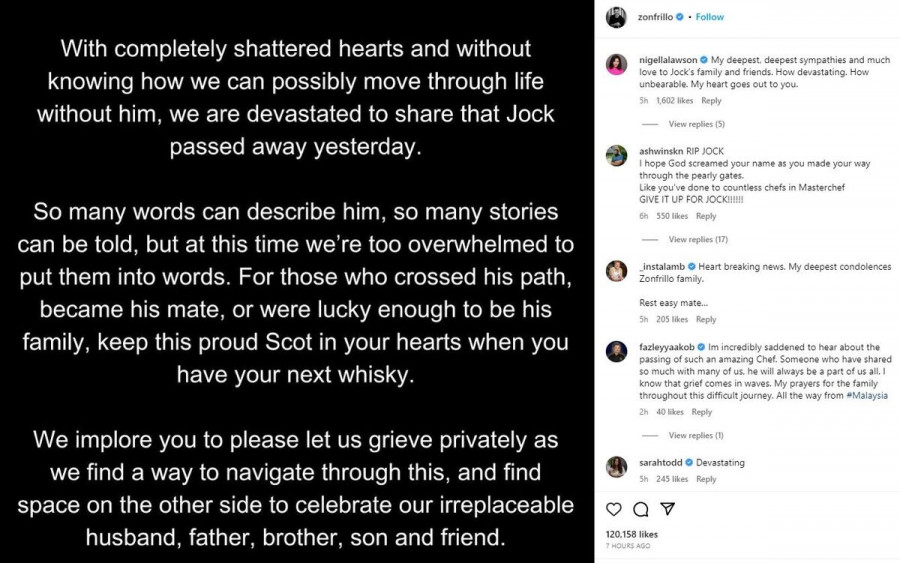Show 1,602 likes on nigellalawson's comment
Viewport: 900px width, 563px height.
[676, 101]
